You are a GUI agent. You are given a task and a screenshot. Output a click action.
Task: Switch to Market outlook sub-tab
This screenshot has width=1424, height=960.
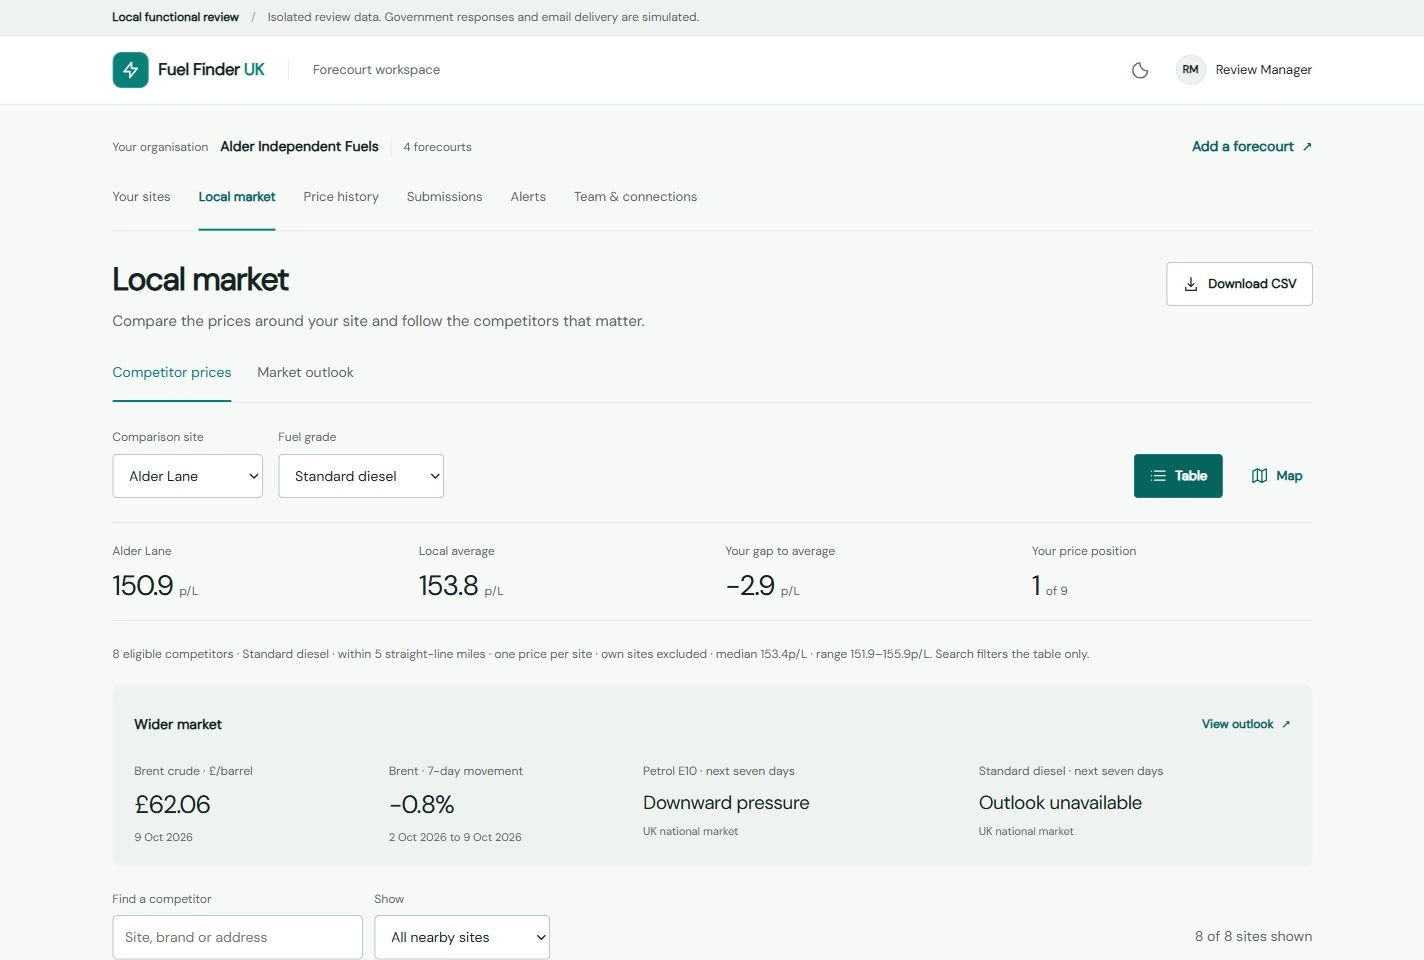[305, 372]
